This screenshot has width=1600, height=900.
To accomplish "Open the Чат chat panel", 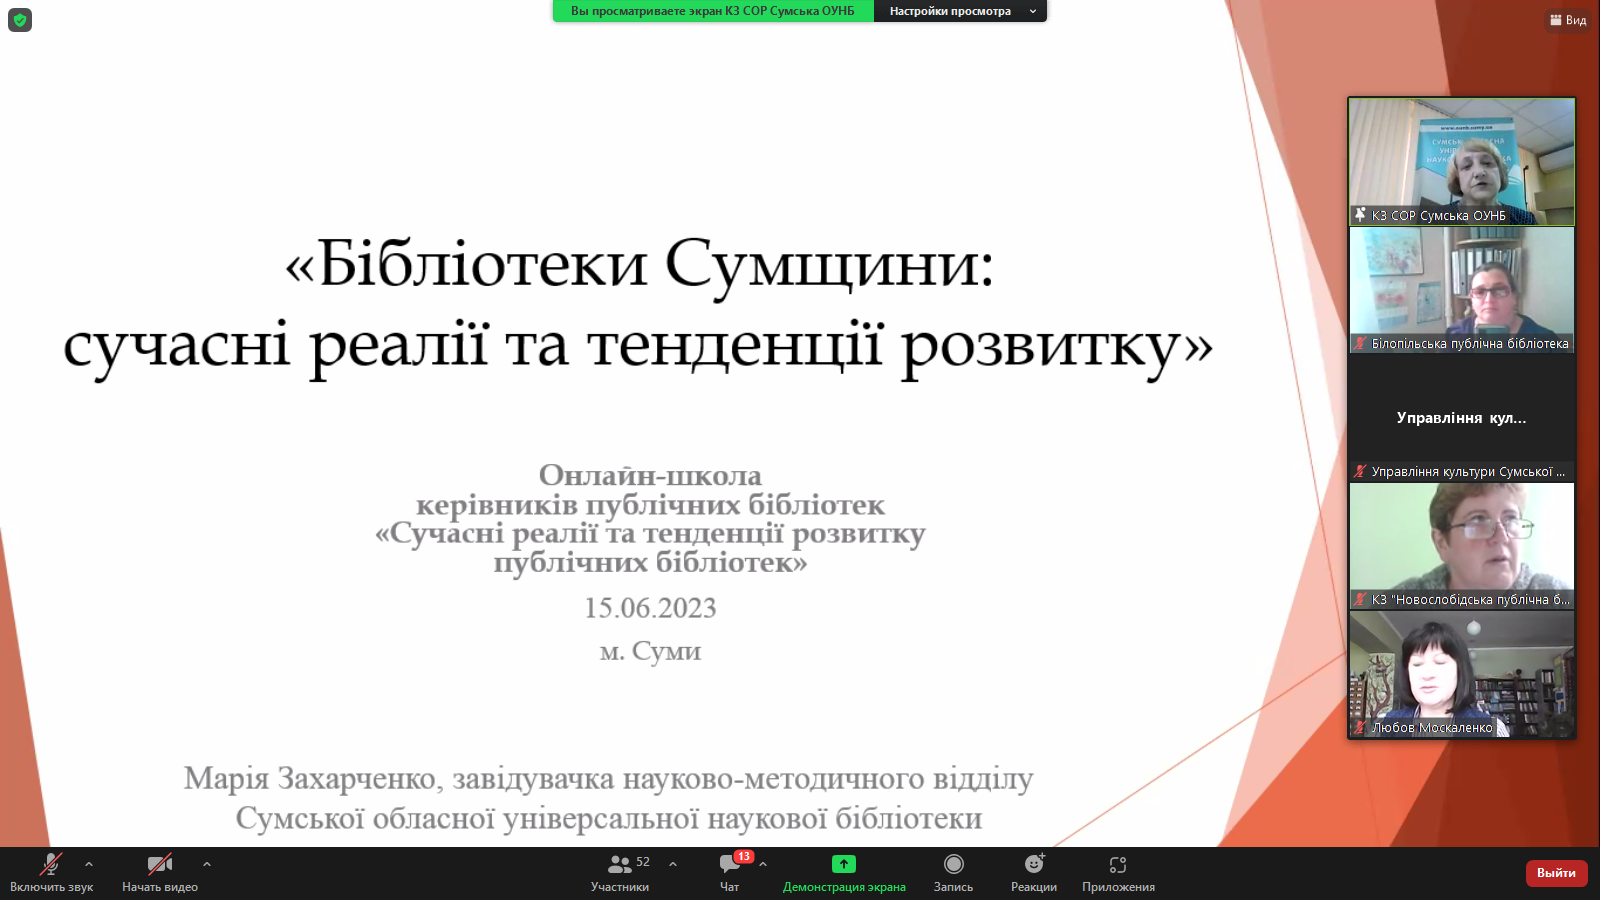I will pos(730,872).
